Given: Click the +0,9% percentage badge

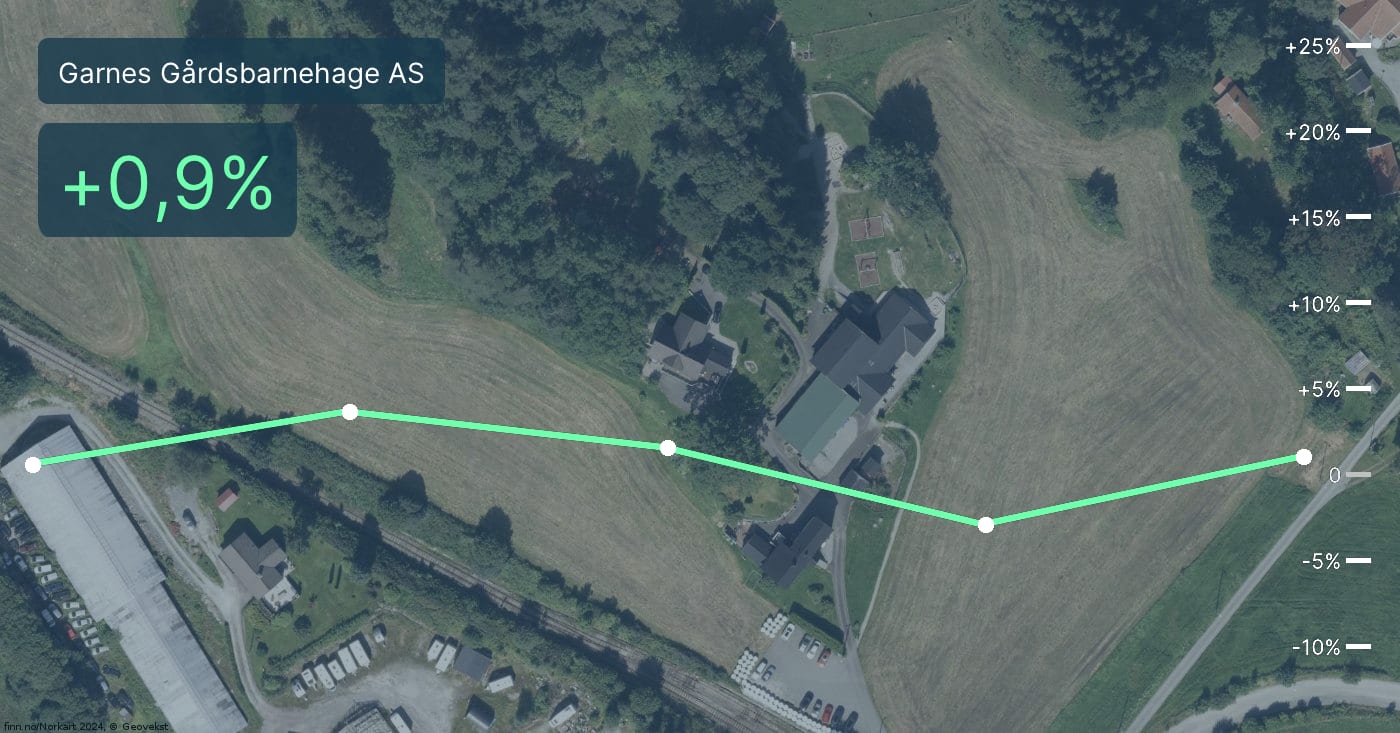Looking at the screenshot, I should click(x=167, y=181).
